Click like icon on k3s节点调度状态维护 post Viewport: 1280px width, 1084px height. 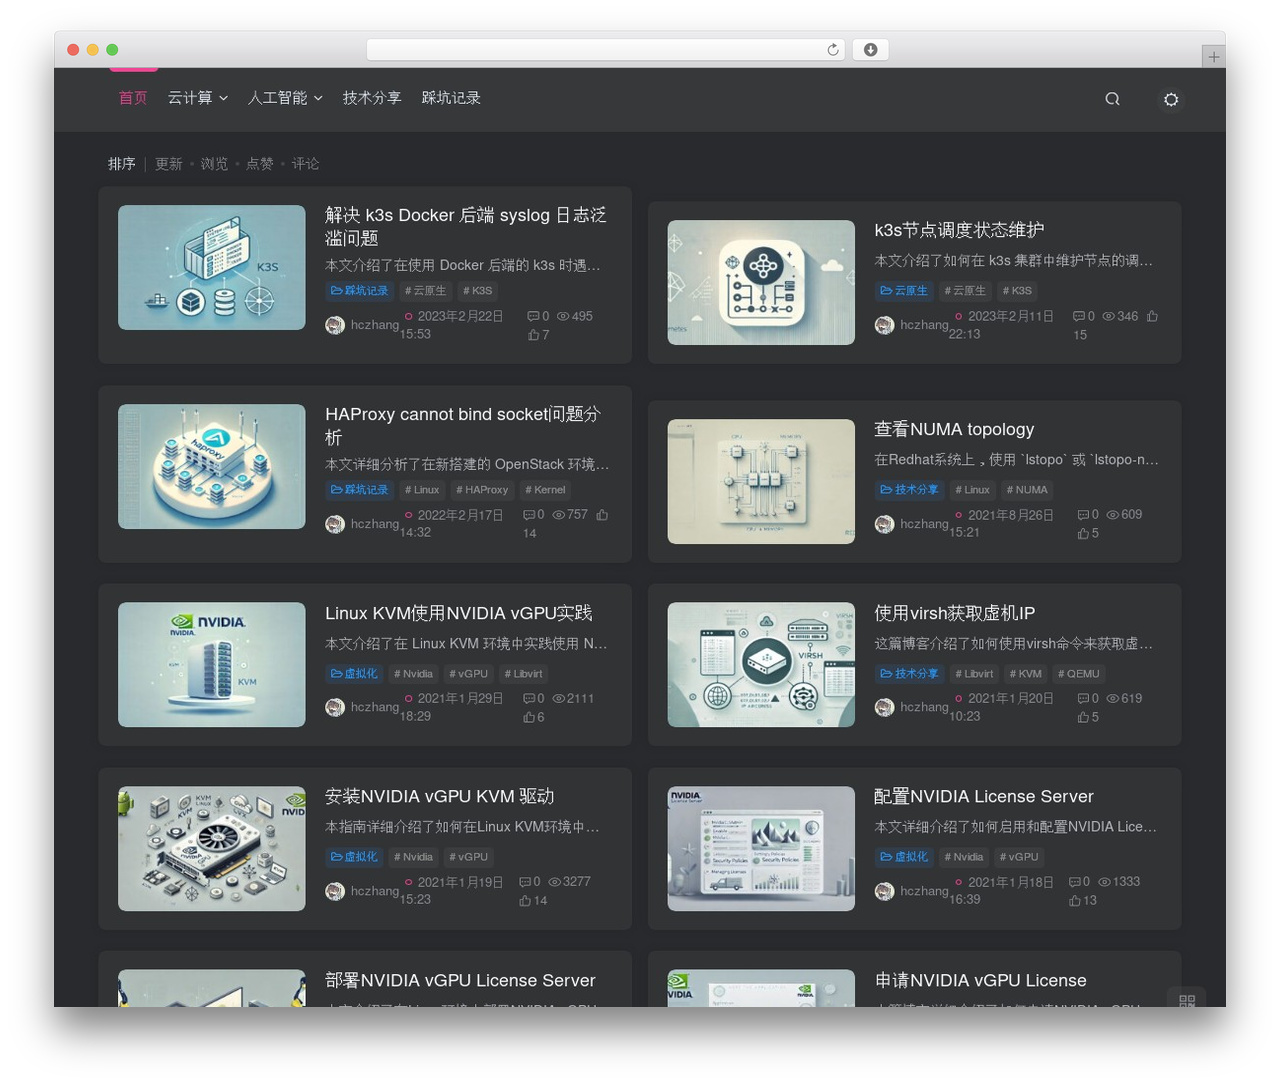pos(1152,316)
